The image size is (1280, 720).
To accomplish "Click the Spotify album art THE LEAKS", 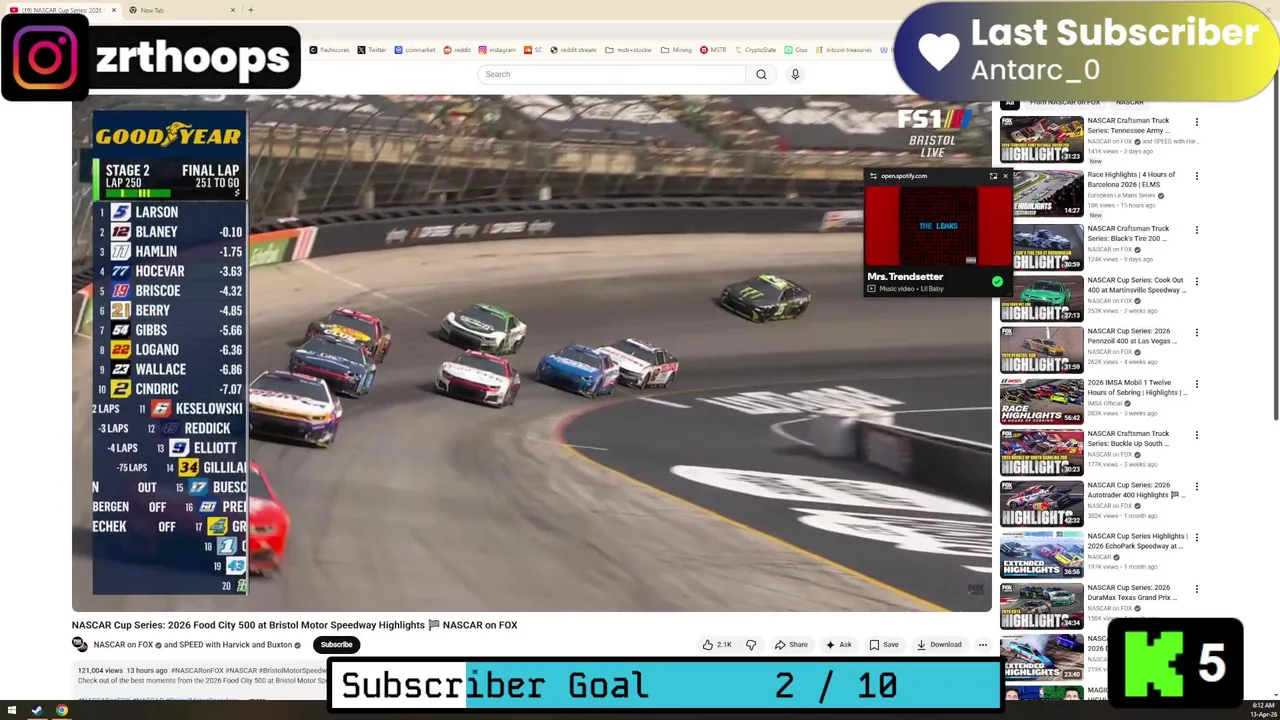I will pos(938,226).
